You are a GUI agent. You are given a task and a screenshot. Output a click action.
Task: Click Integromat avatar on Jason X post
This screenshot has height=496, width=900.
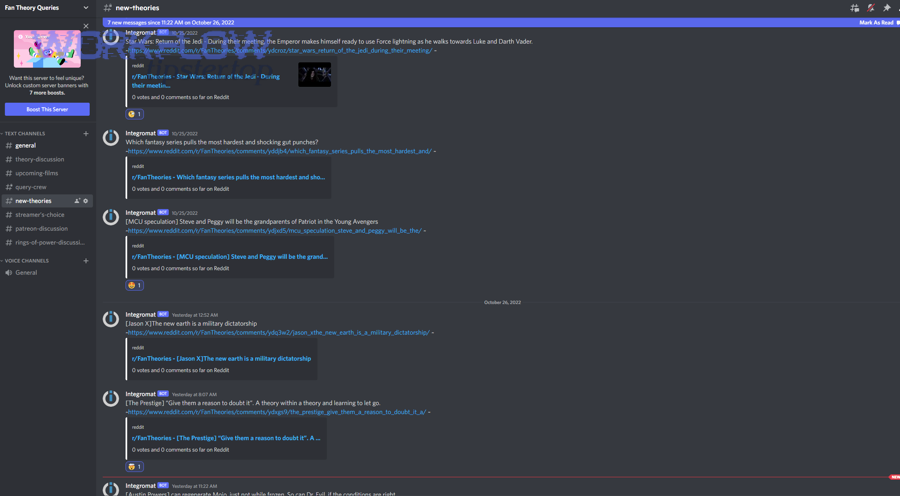tap(111, 319)
